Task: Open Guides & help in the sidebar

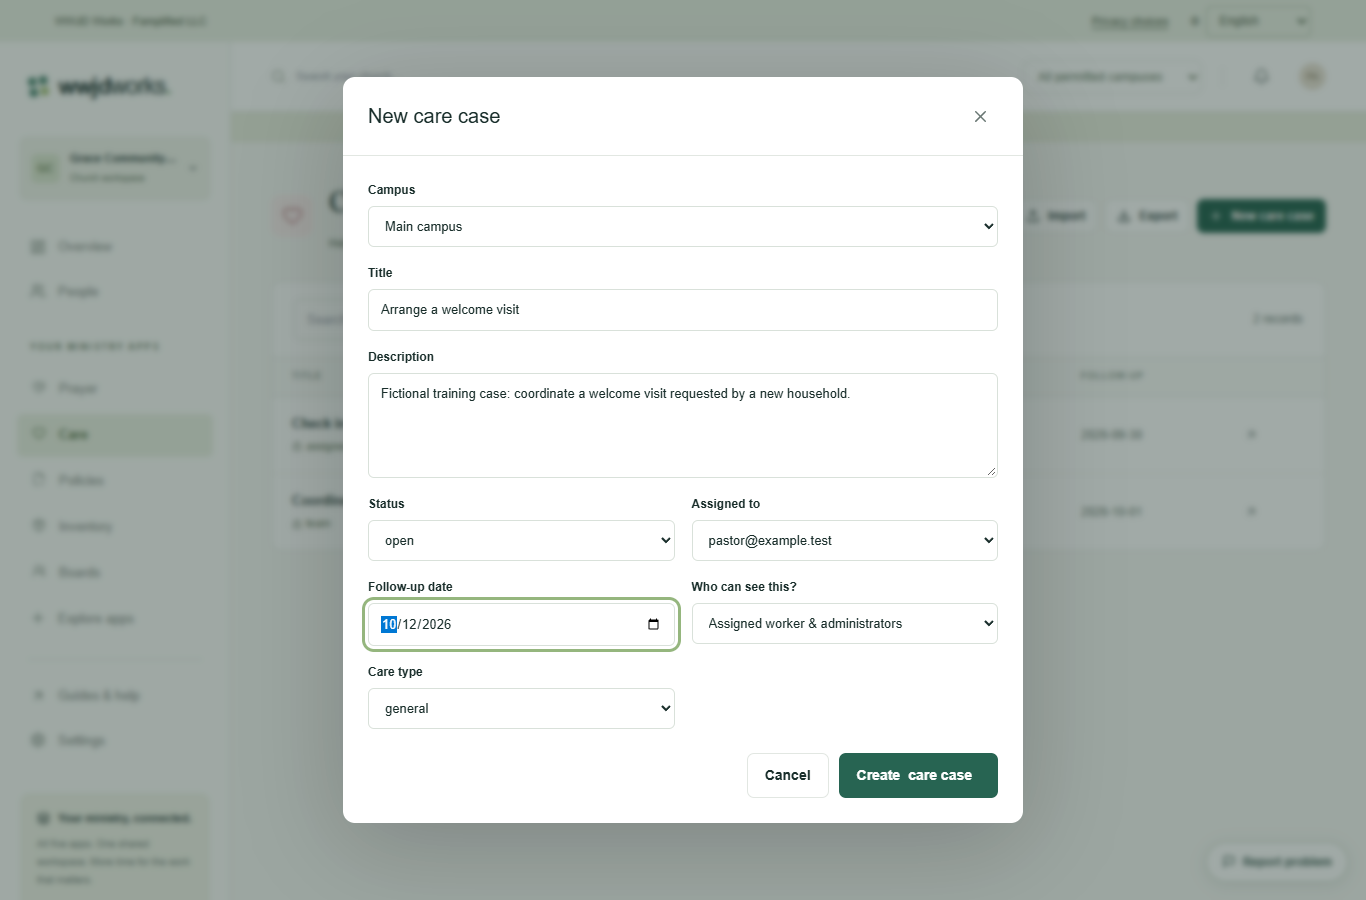Action: [x=115, y=695]
